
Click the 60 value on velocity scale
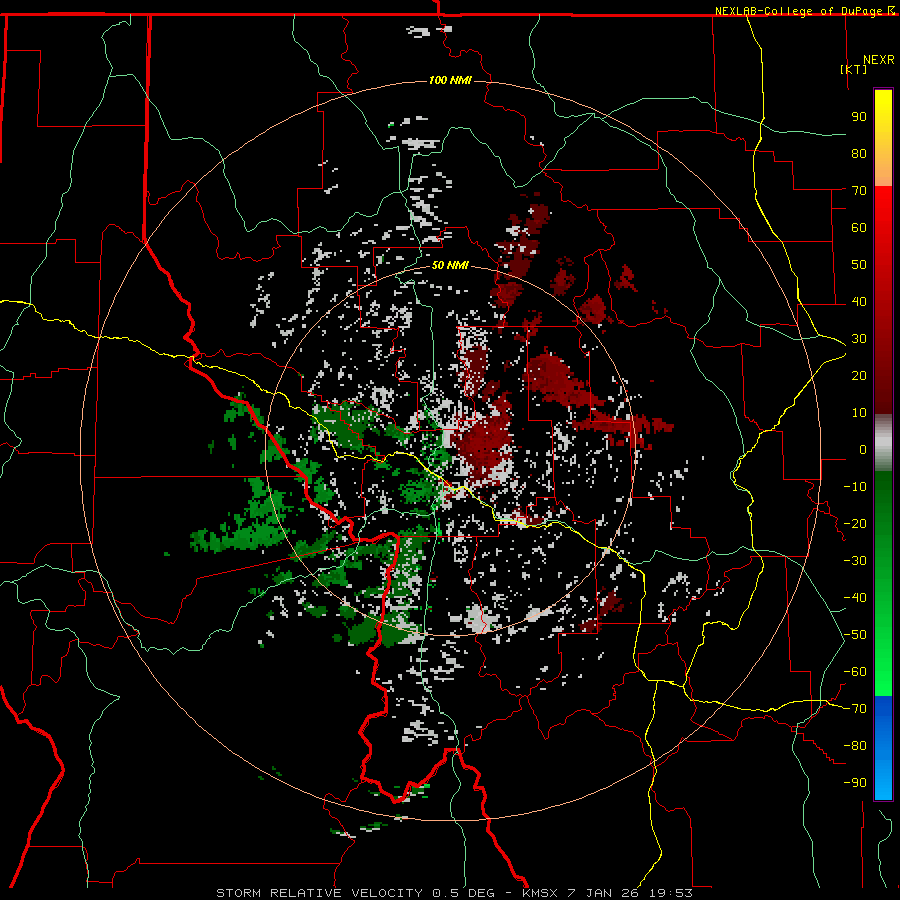point(859,228)
